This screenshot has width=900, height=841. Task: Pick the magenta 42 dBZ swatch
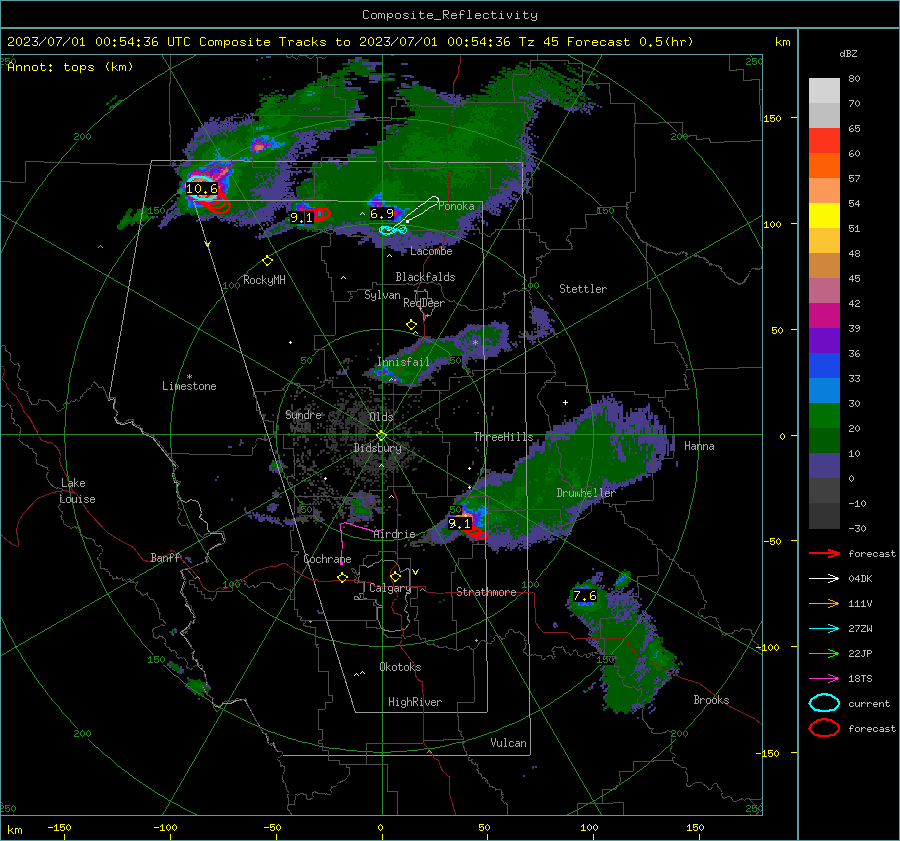[824, 316]
